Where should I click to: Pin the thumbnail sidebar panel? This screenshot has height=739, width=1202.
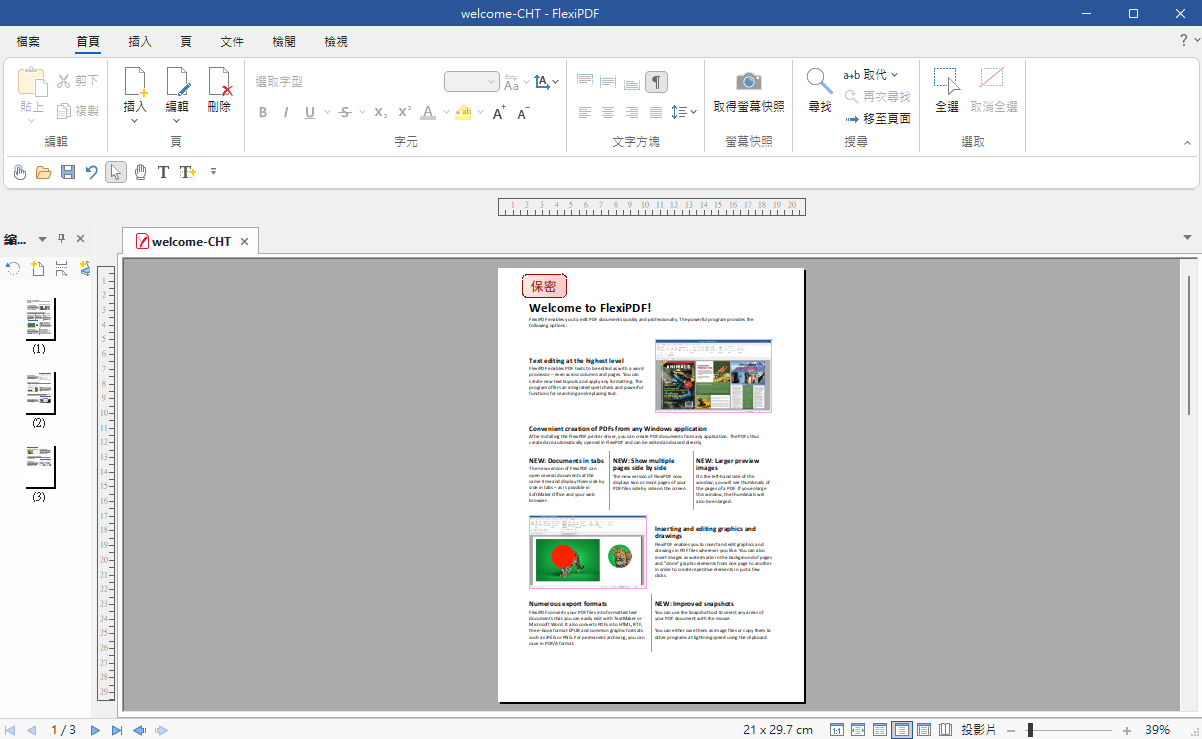(61, 239)
